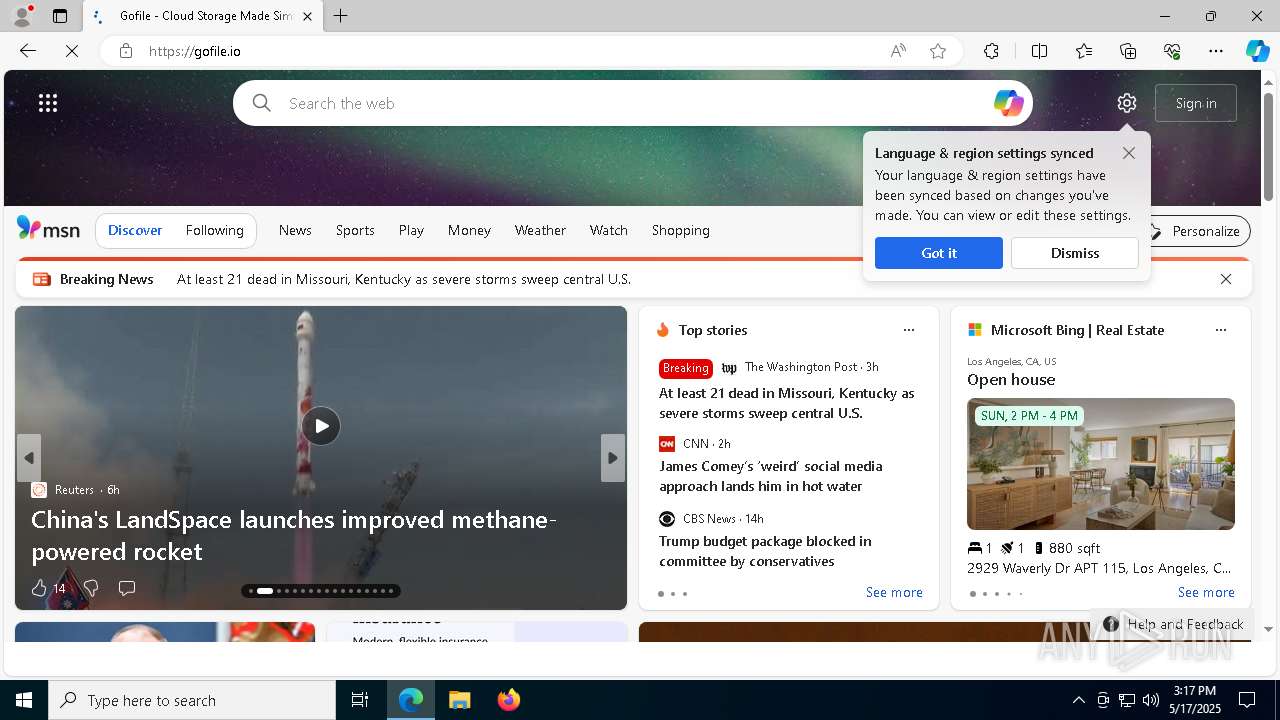The image size is (1280, 720).
Task: Open MSN page settings gear
Action: click(x=1127, y=103)
